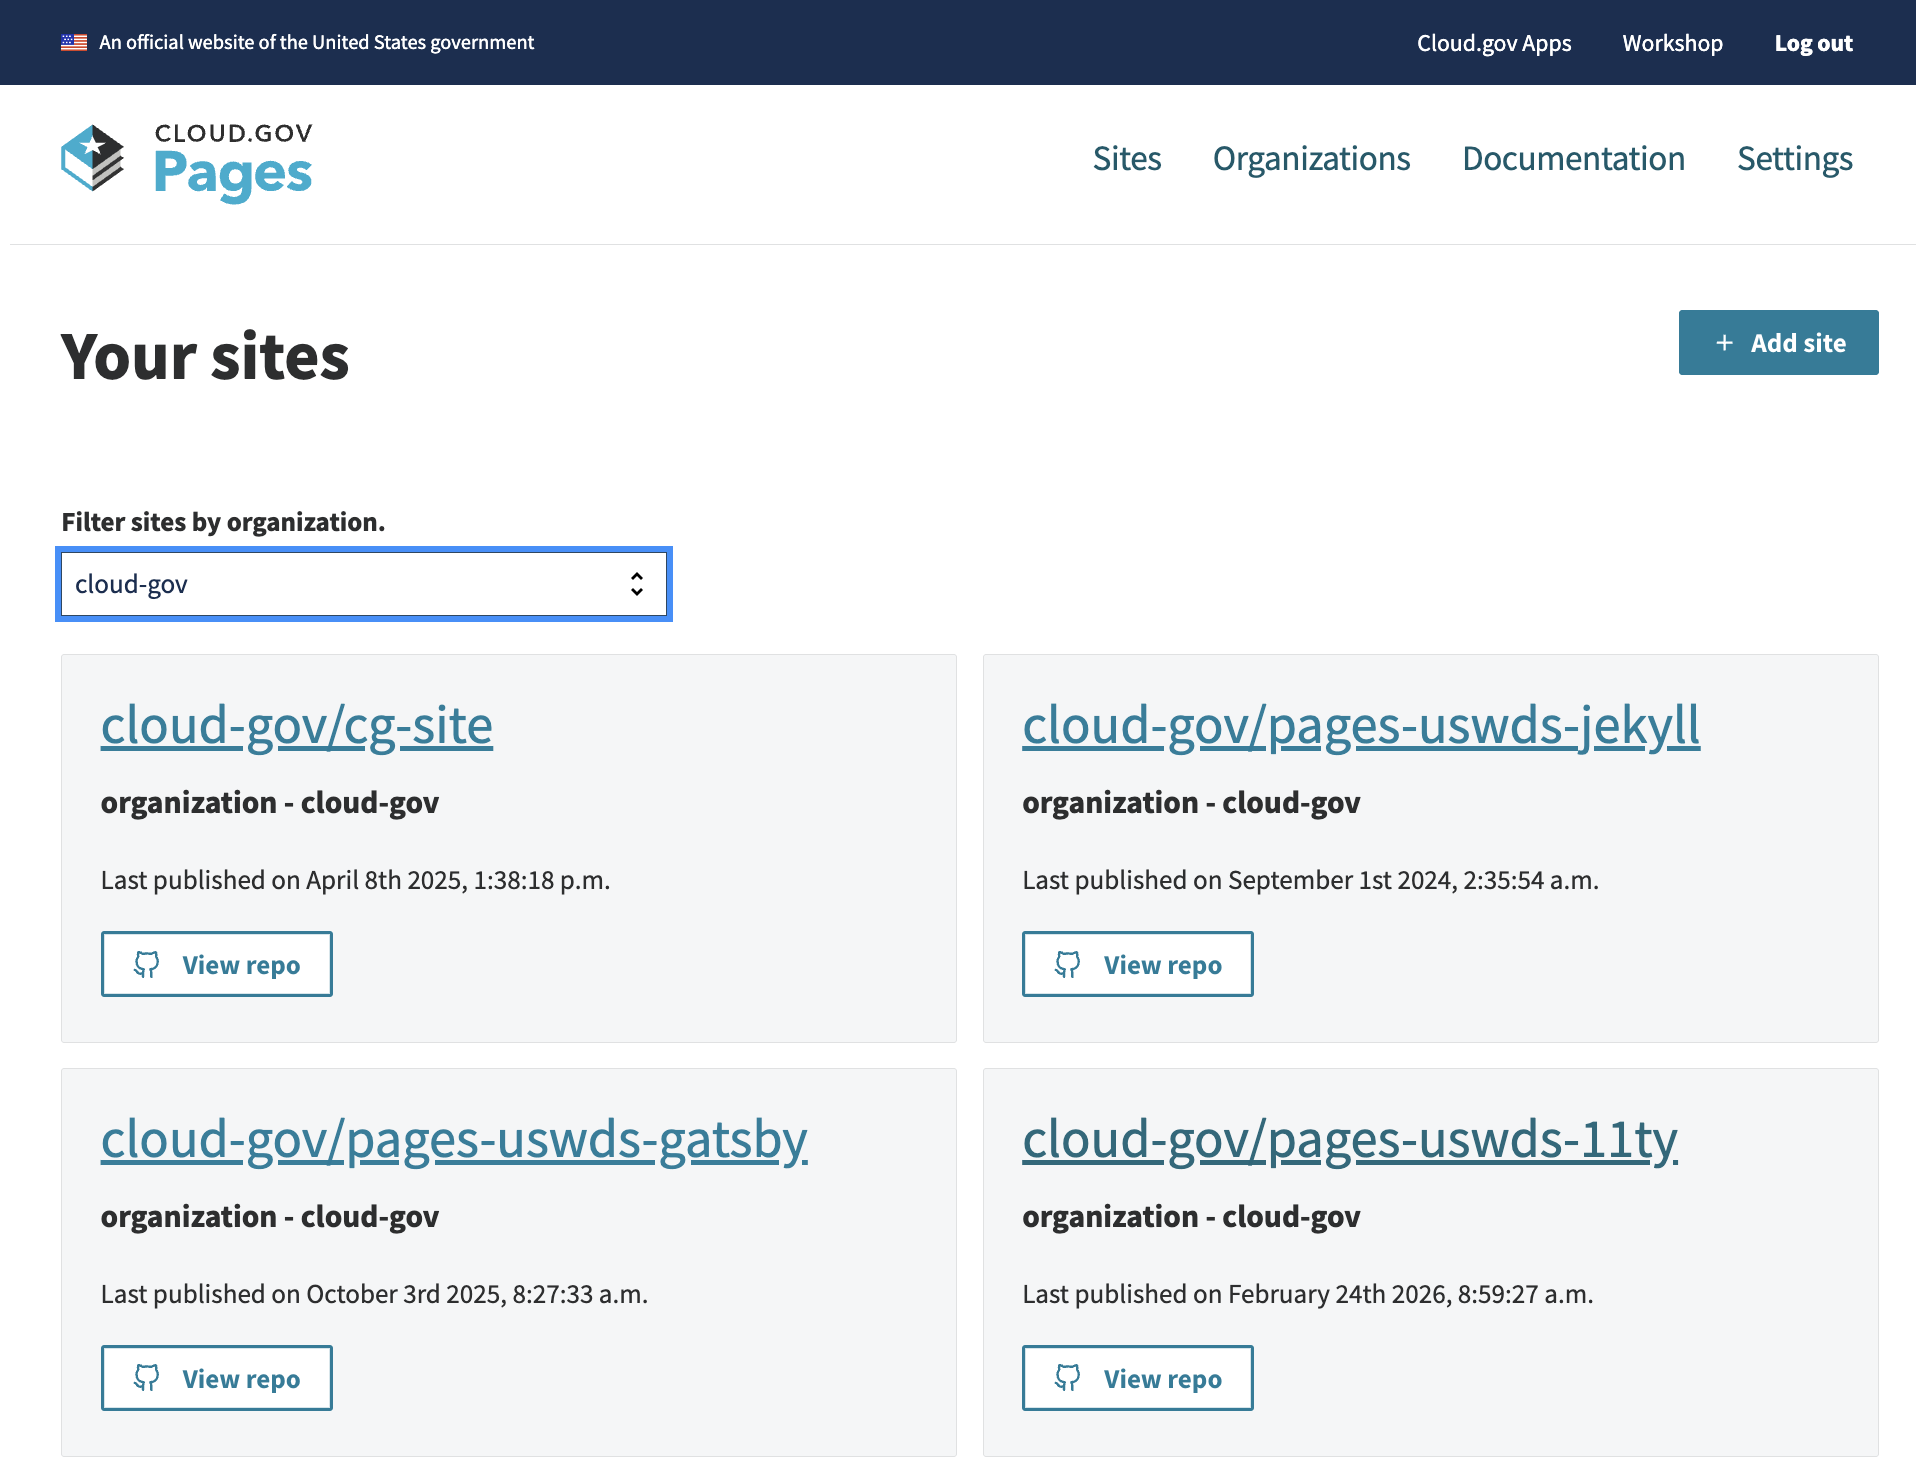Click organization text under pages-uswds-jekyll card
This screenshot has height=1478, width=1916.
[x=1191, y=803]
